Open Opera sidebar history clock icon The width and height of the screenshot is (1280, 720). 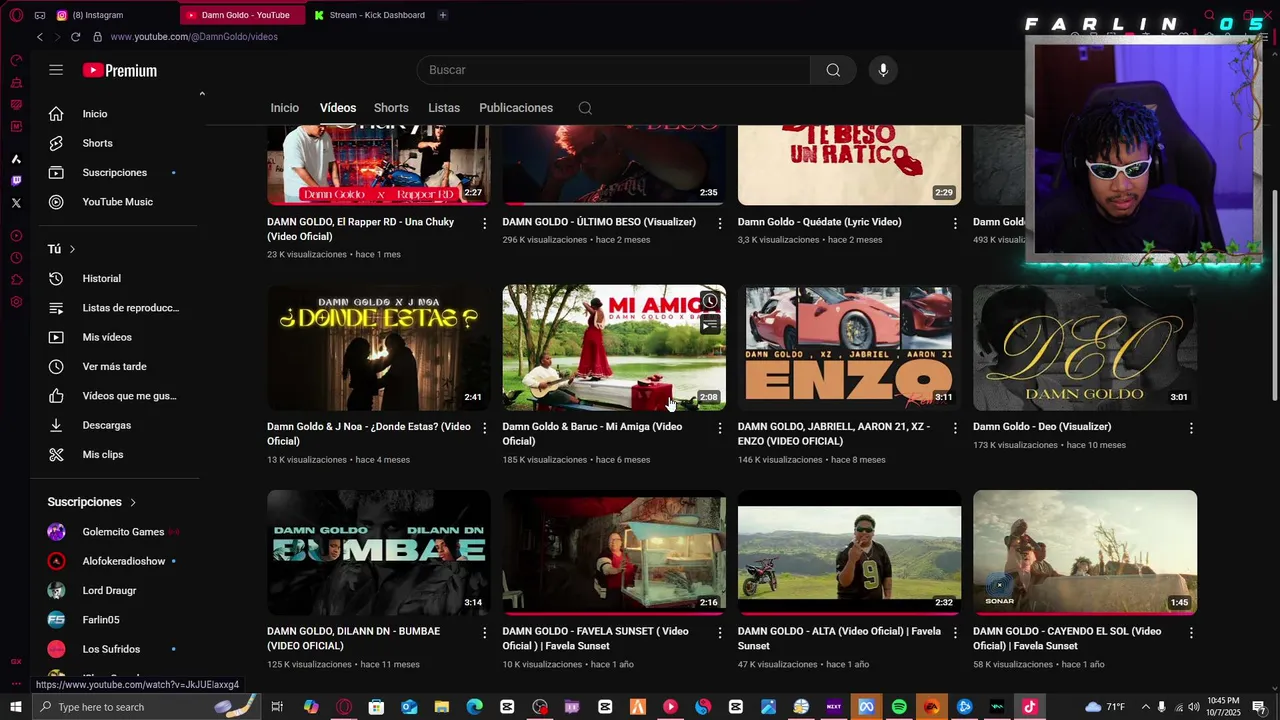[16, 258]
